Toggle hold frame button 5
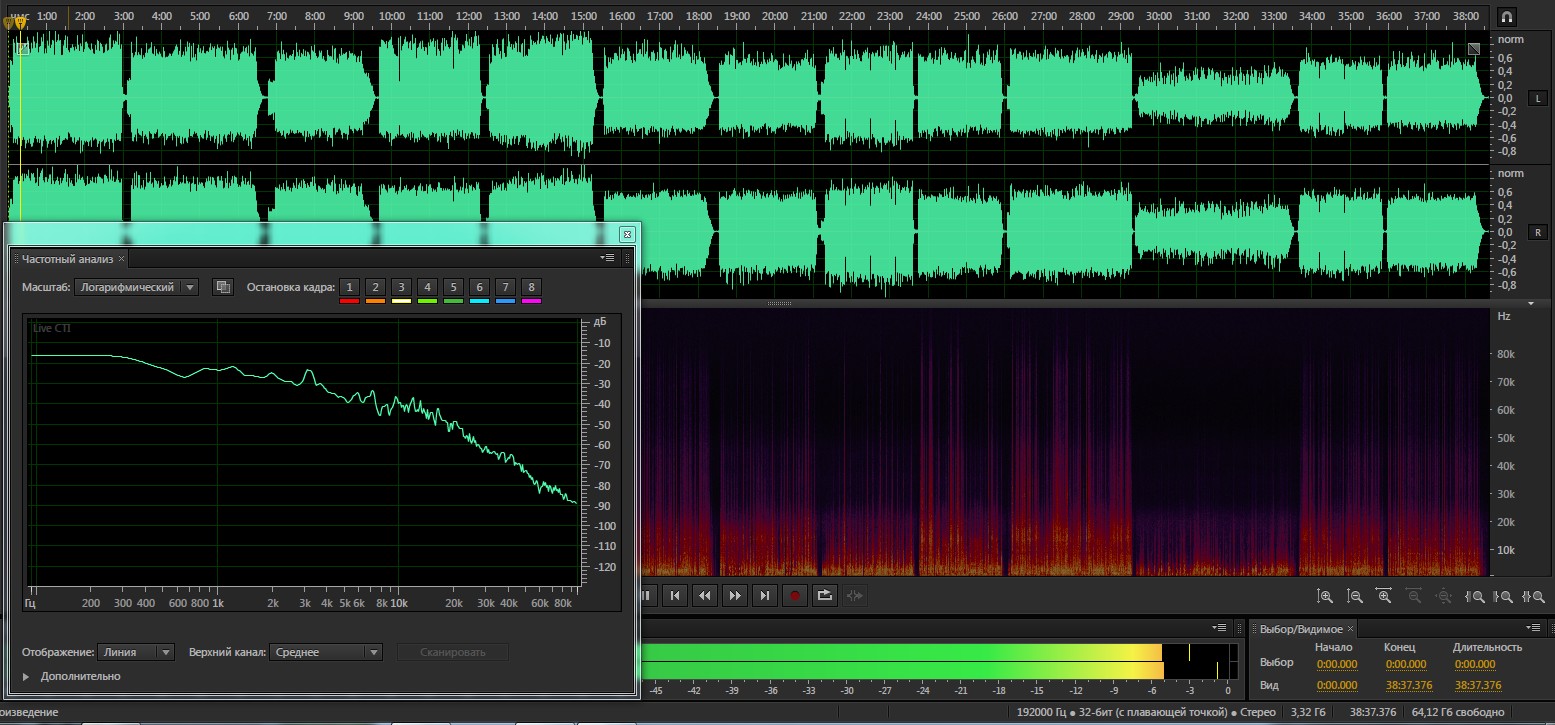 [x=453, y=287]
